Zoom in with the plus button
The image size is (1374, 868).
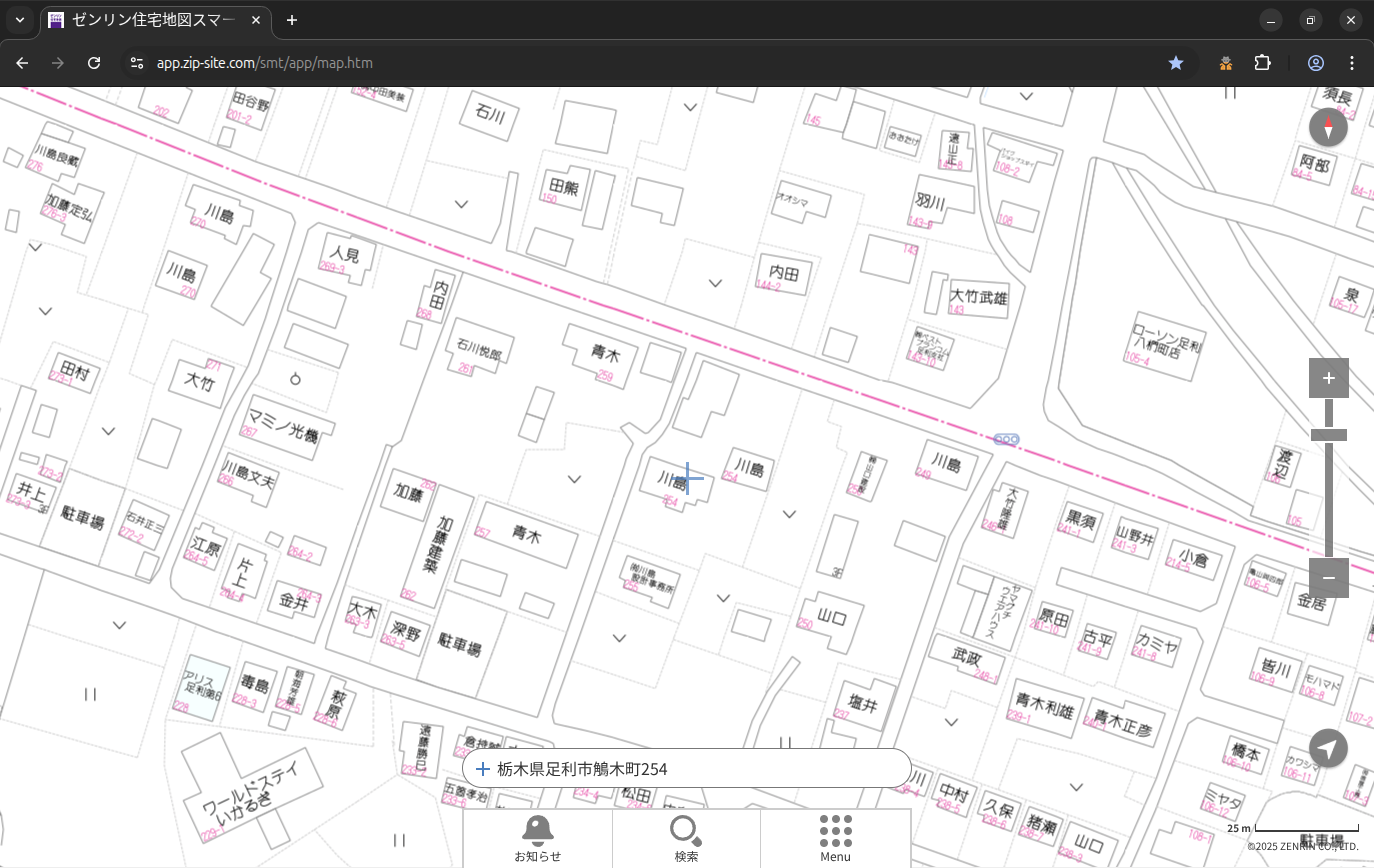1328,378
